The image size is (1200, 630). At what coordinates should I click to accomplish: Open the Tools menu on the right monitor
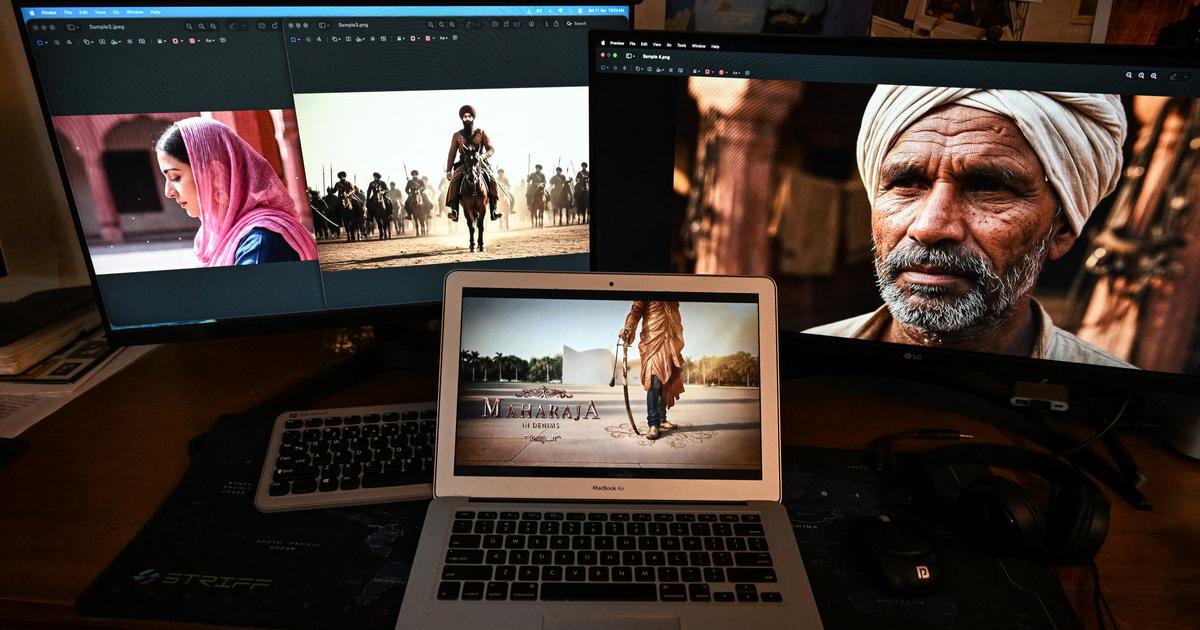[680, 45]
